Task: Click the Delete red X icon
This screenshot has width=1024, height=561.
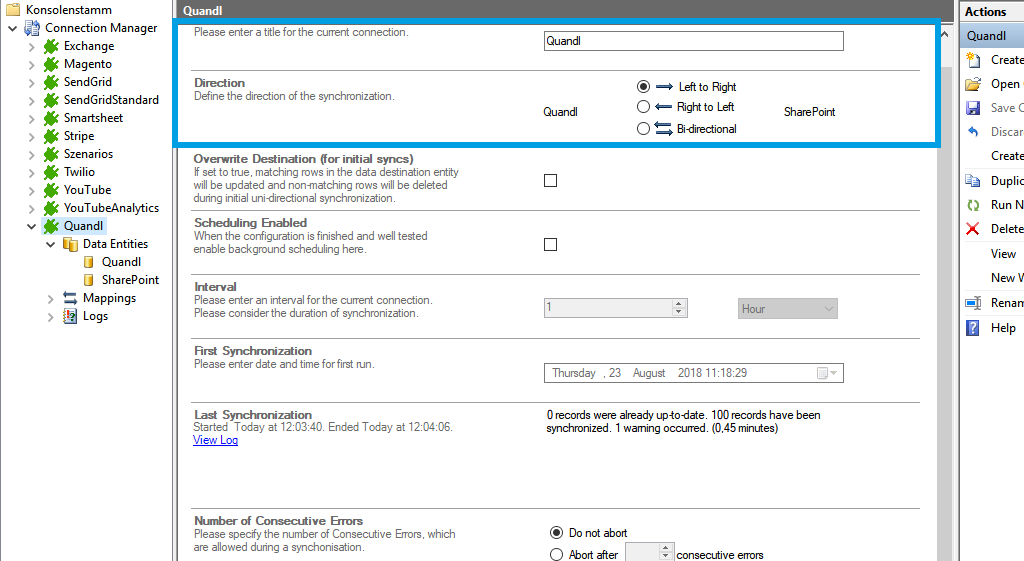Action: click(973, 229)
